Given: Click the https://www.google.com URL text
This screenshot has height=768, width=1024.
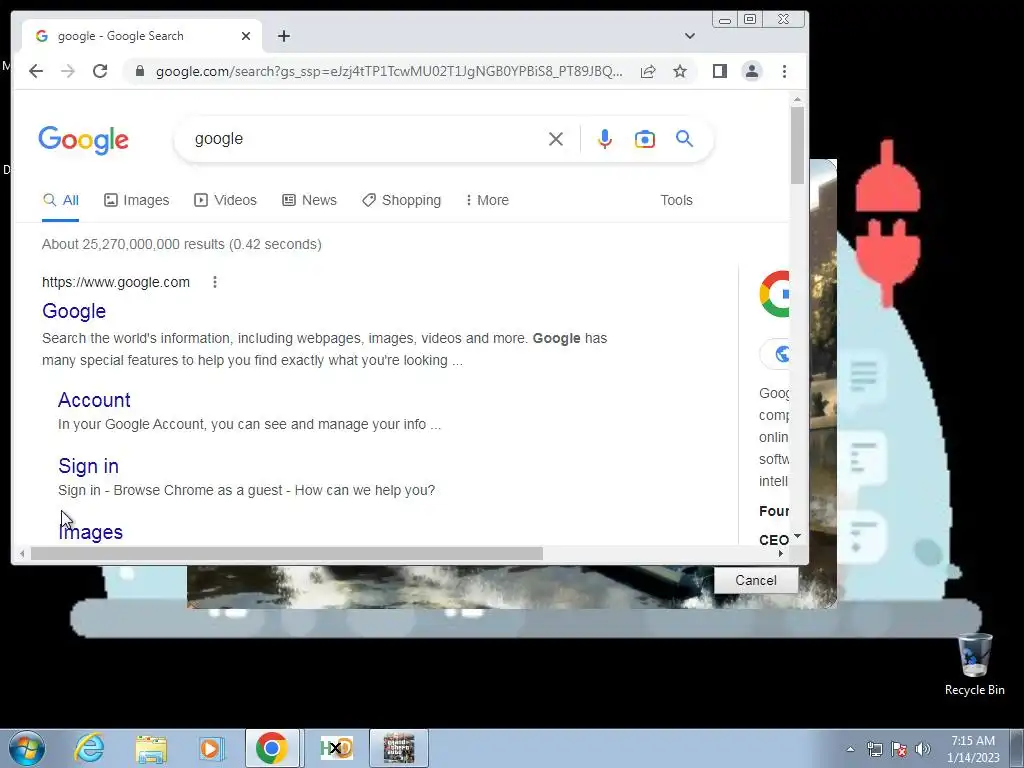Looking at the screenshot, I should 116,282.
